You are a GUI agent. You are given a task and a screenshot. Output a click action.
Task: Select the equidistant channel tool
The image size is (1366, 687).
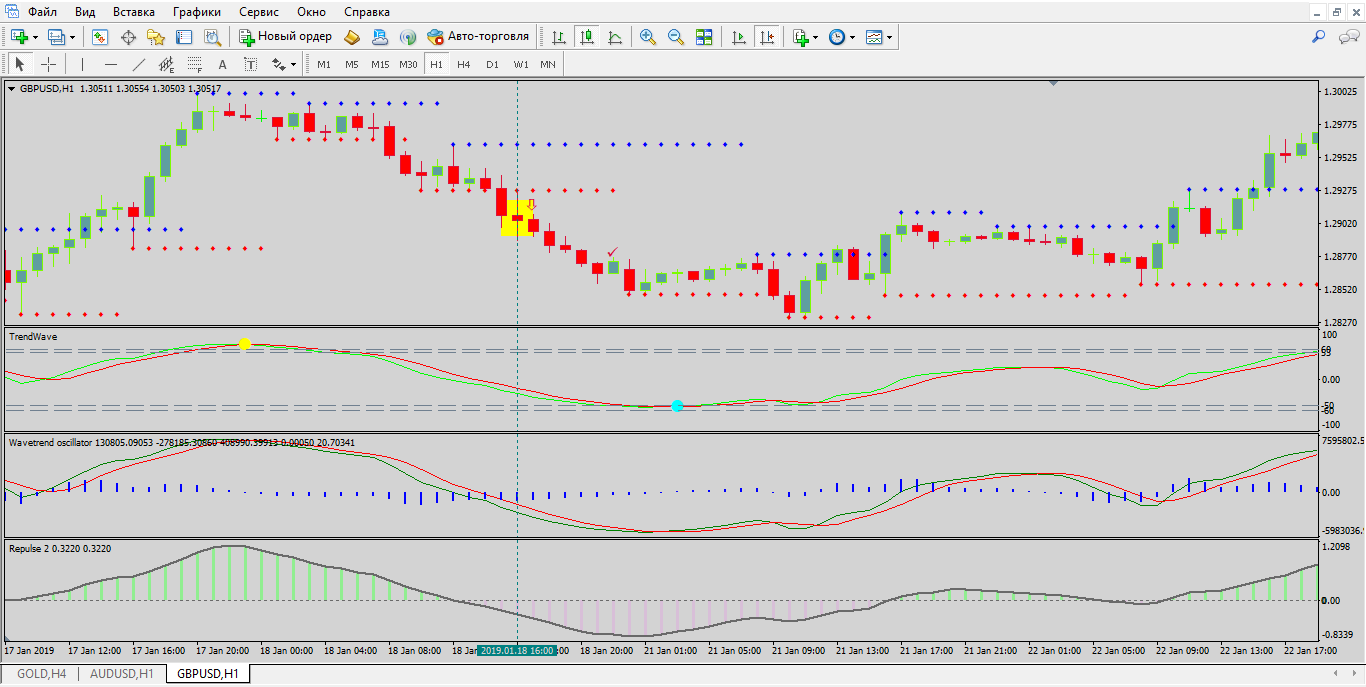pos(166,64)
